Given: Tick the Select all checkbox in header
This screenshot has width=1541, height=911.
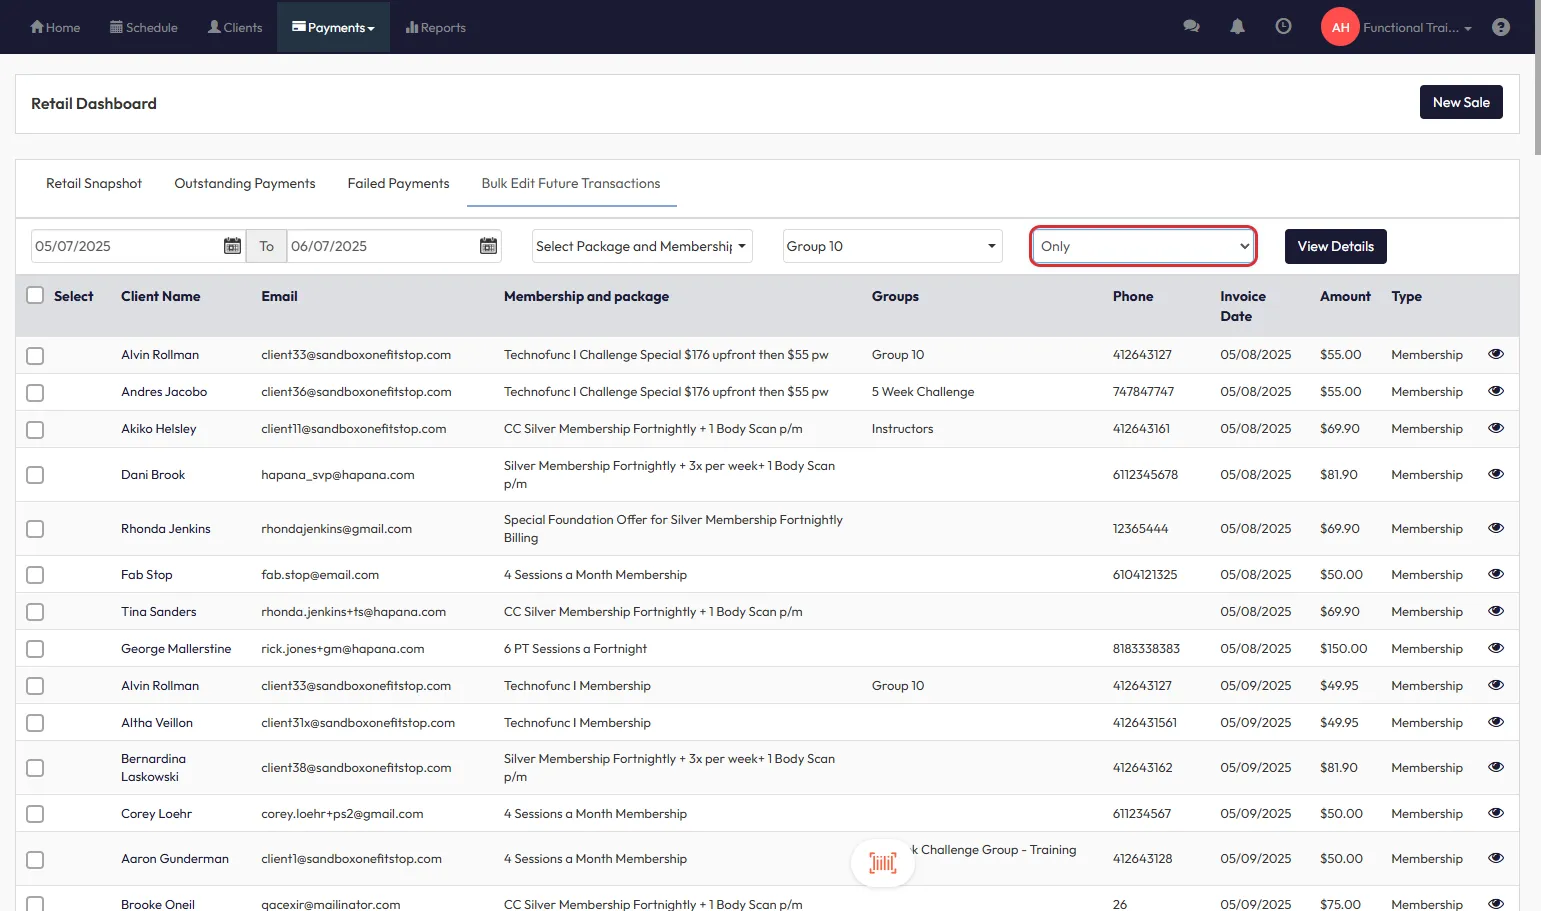Looking at the screenshot, I should click(x=35, y=296).
